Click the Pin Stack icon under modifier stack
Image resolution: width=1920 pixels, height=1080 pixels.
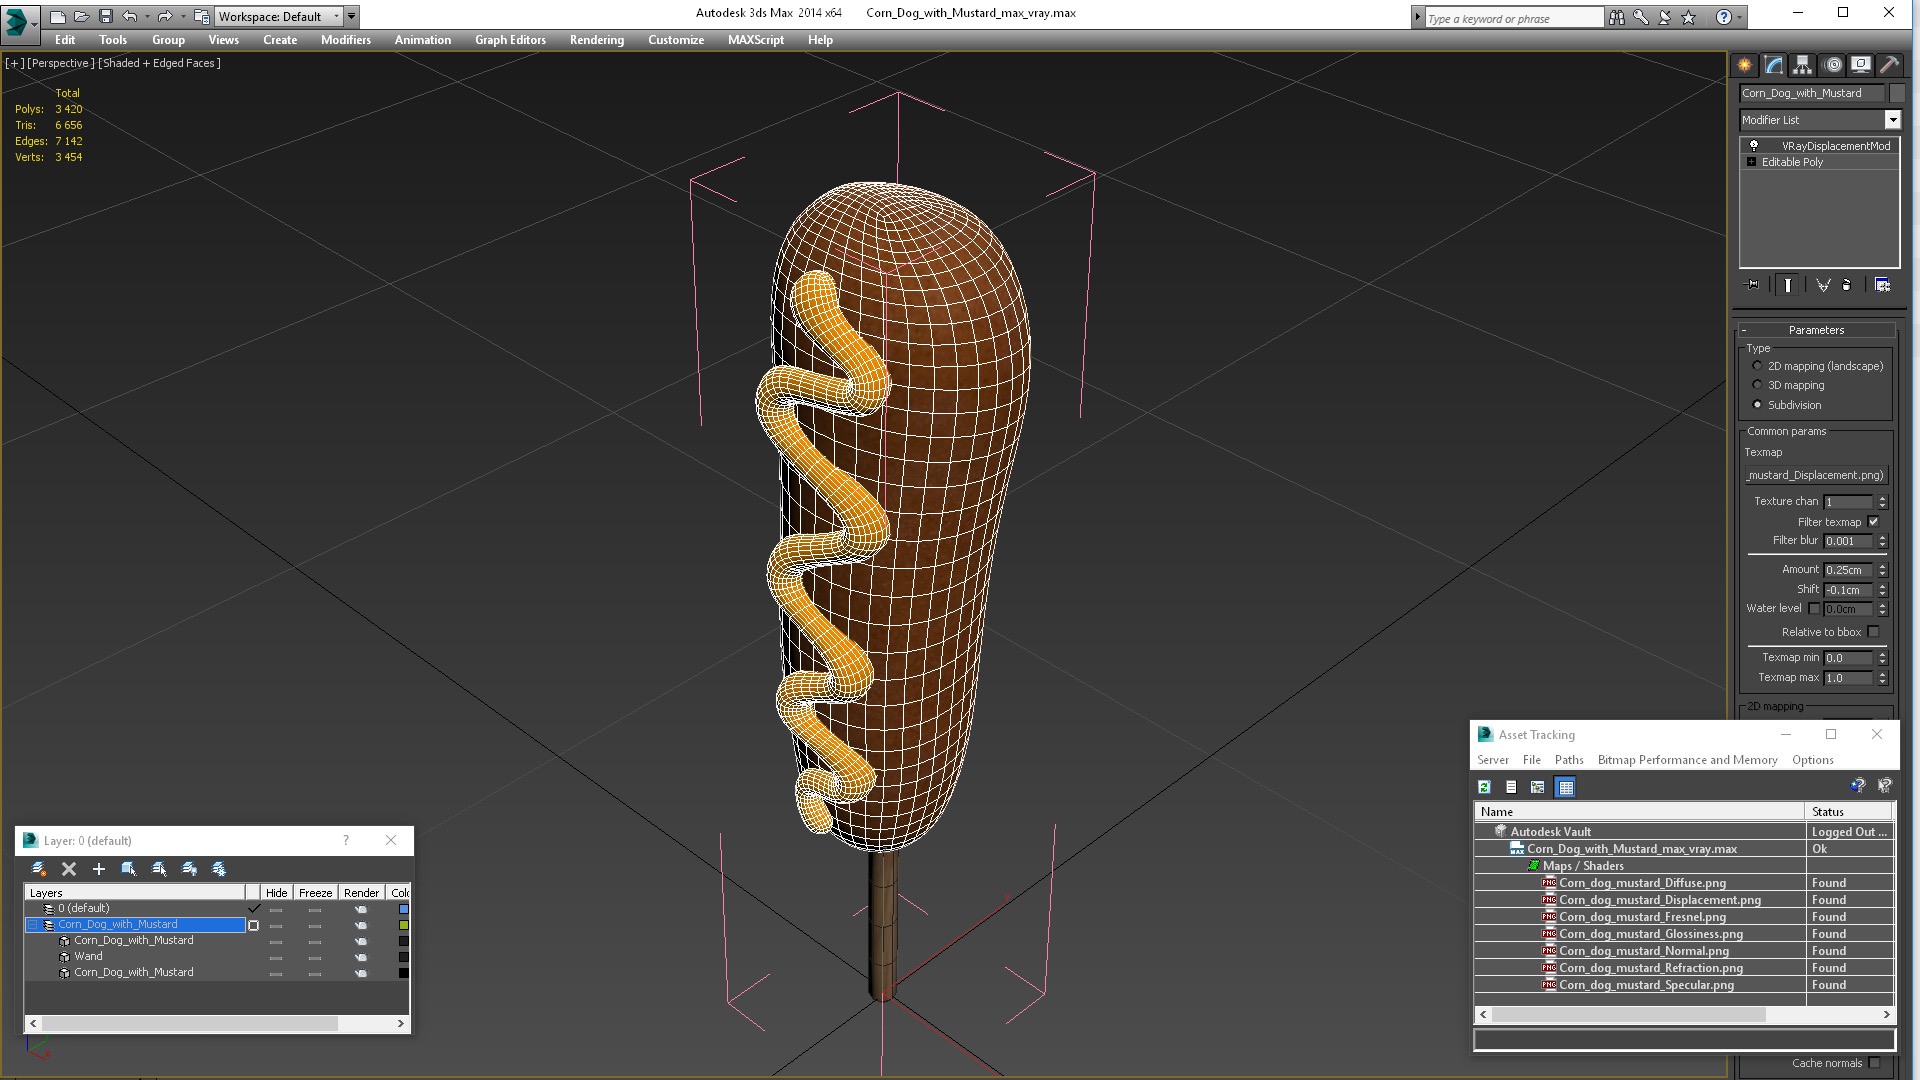click(1752, 285)
